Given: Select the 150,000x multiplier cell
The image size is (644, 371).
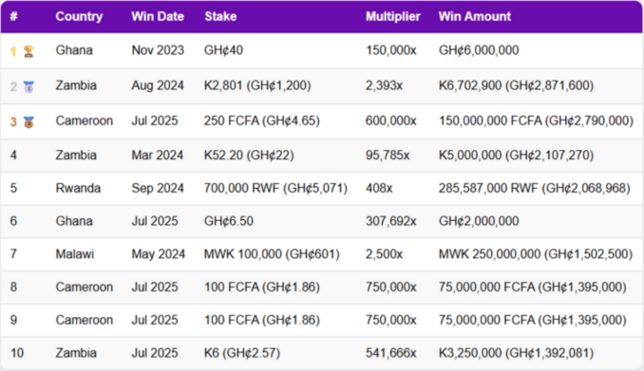Looking at the screenshot, I should (391, 50).
